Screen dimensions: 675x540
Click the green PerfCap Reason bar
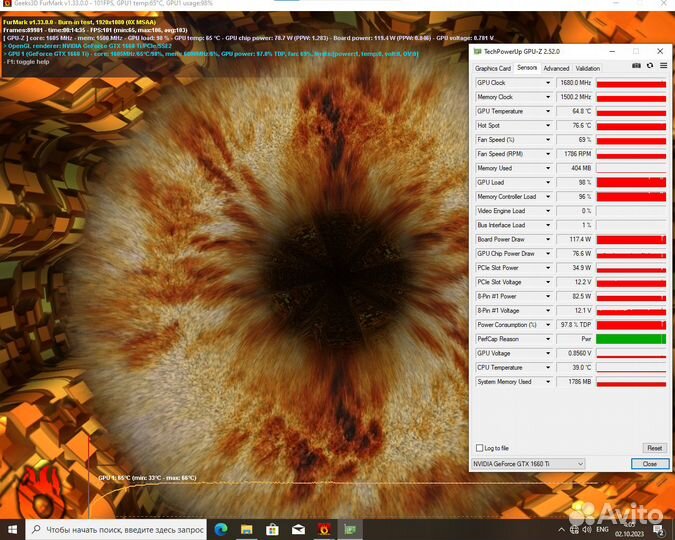point(631,339)
